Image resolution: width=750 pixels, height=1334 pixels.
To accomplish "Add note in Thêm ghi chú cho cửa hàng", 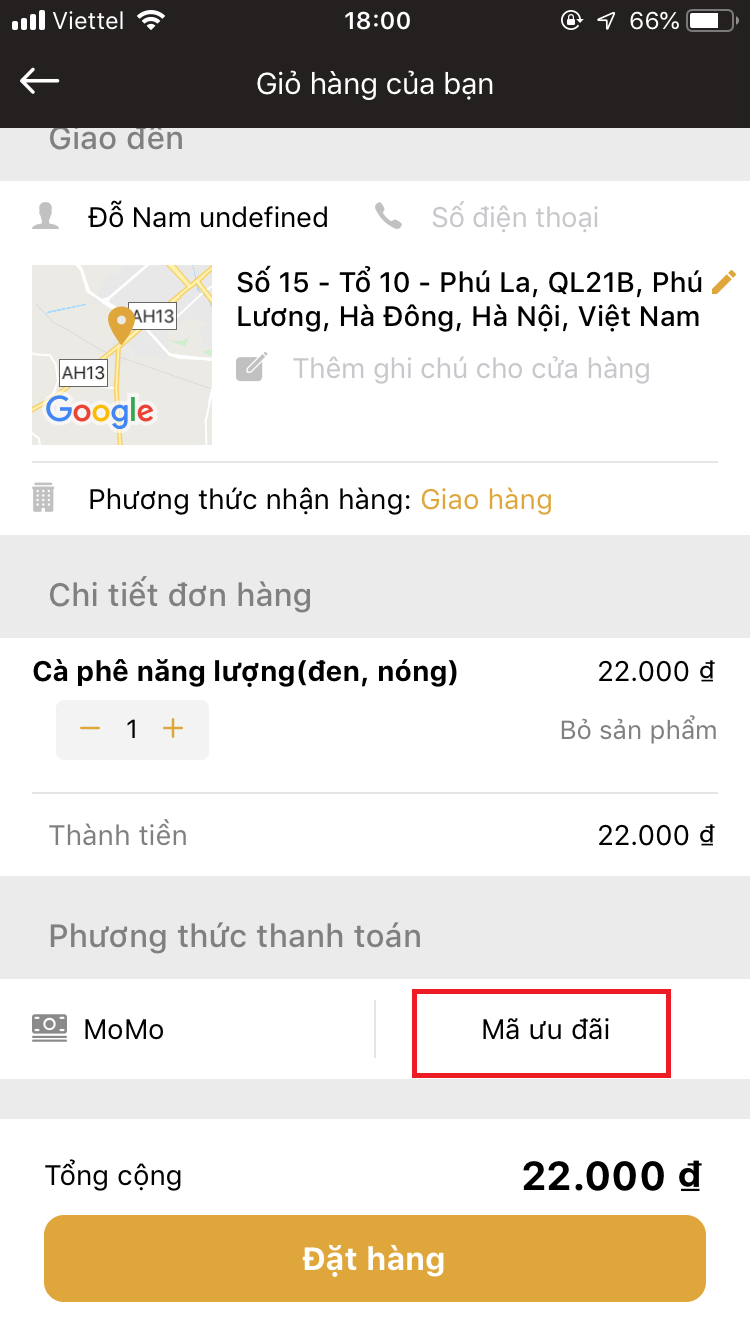I will click(471, 369).
